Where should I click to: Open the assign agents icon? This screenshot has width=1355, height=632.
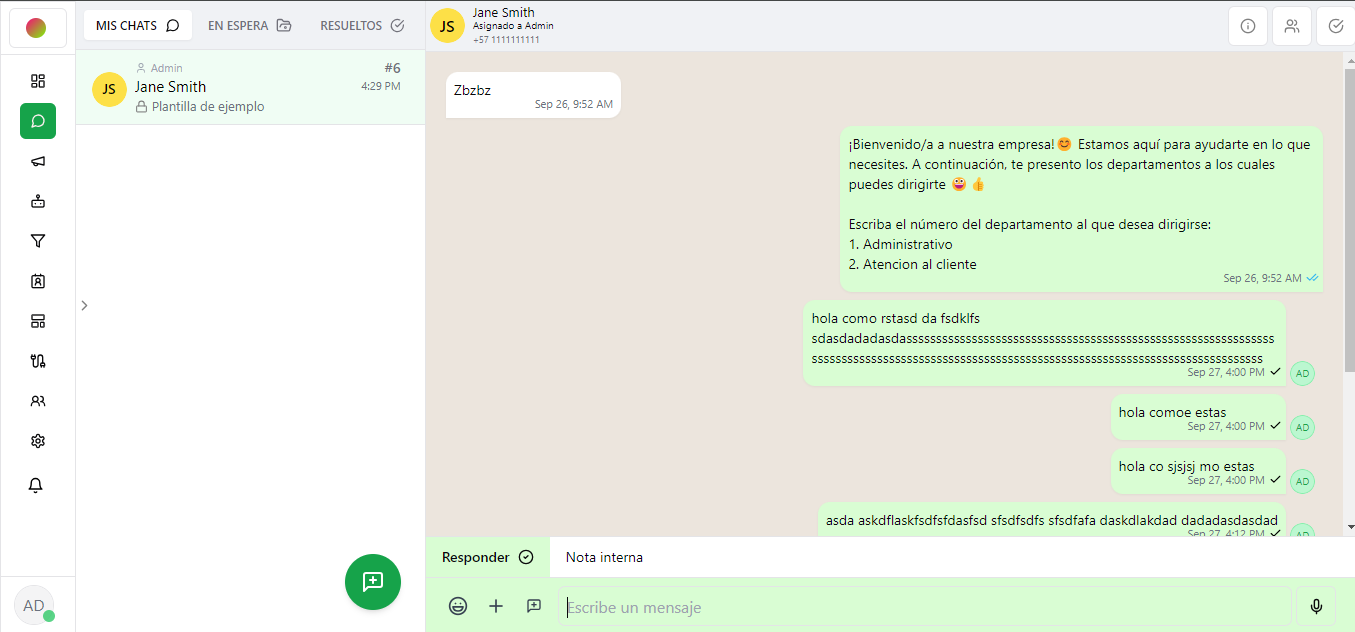click(1292, 27)
